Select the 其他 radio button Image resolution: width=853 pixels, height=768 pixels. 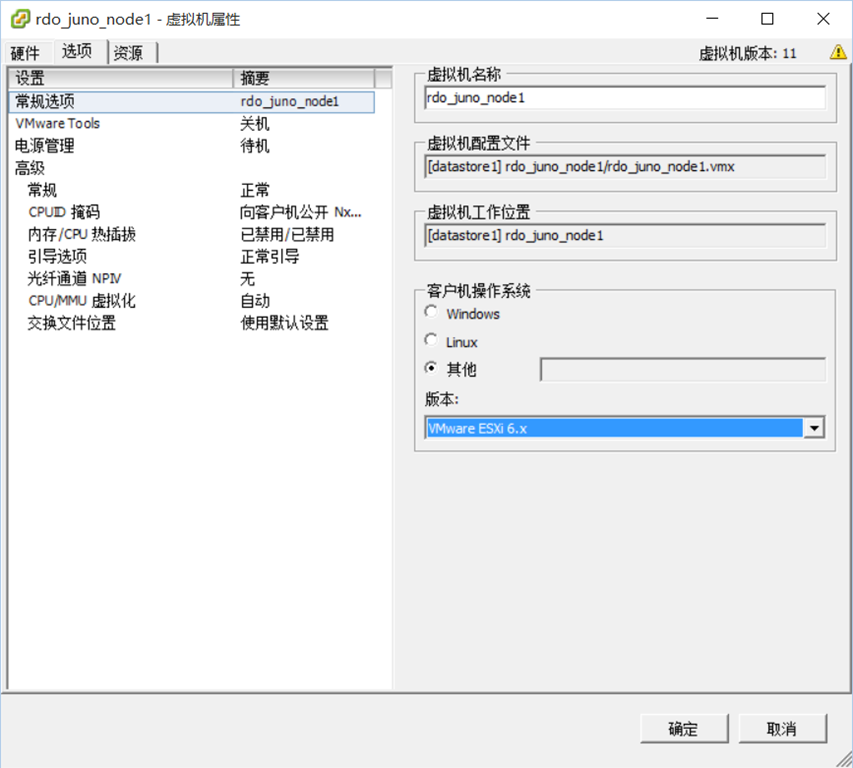[x=431, y=368]
